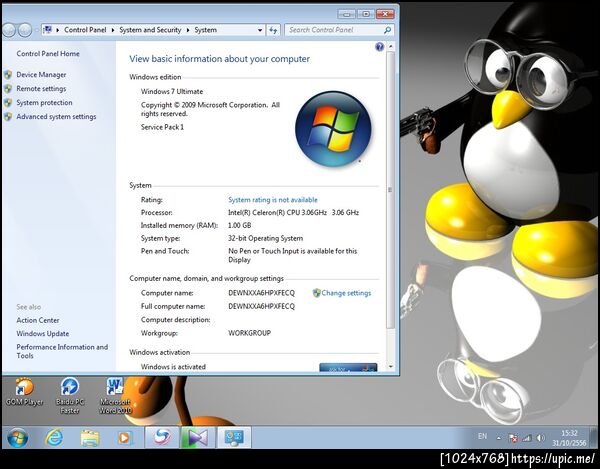The height and width of the screenshot is (469, 600).
Task: Click the Visual Studio icon on taskbar
Action: (x=198, y=437)
